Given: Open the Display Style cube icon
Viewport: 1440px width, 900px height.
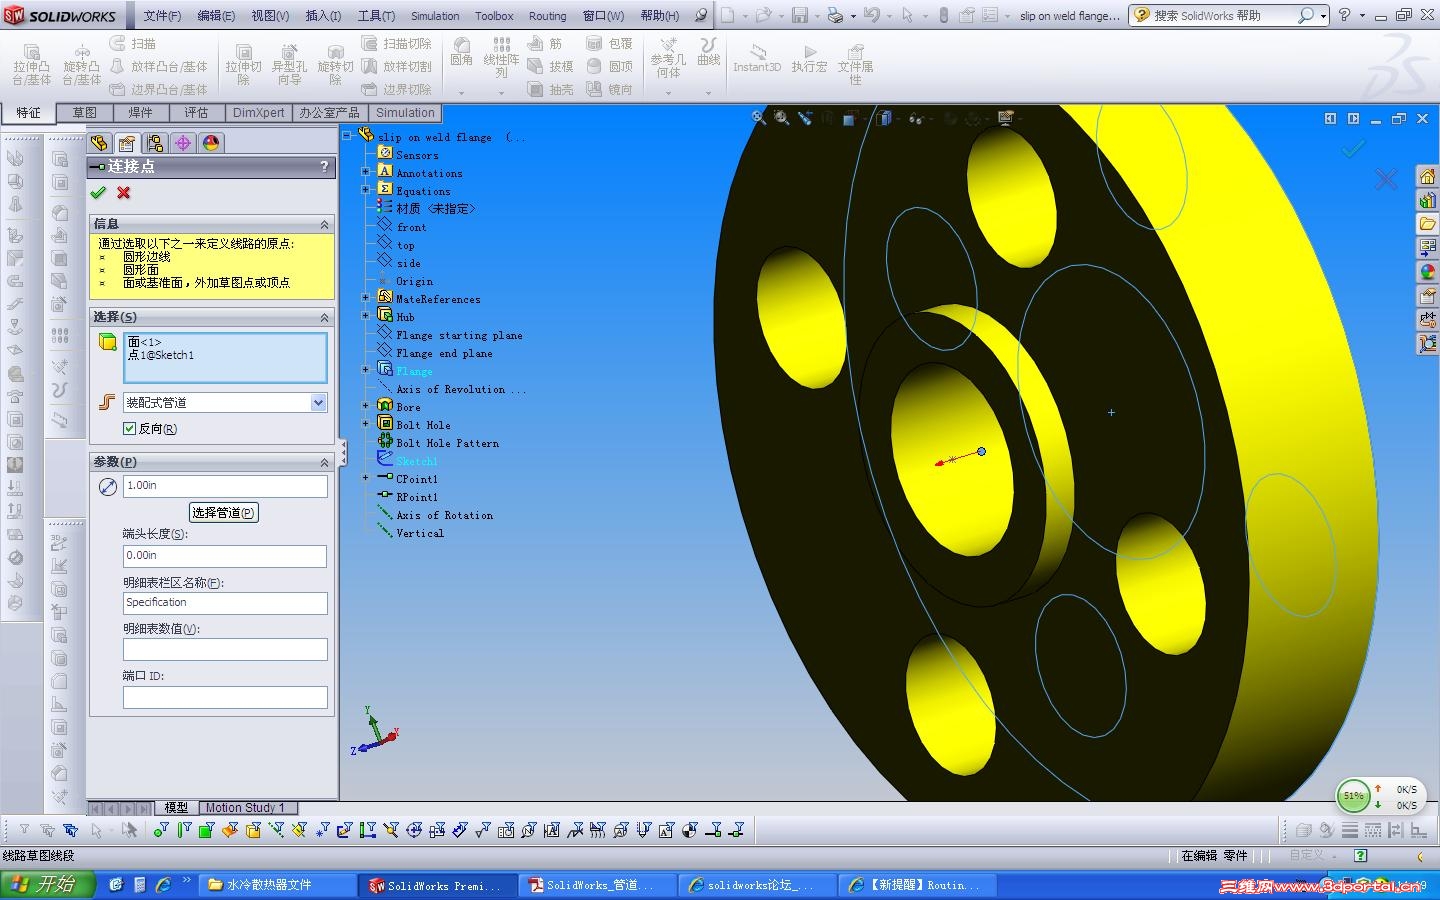Looking at the screenshot, I should pos(884,118).
